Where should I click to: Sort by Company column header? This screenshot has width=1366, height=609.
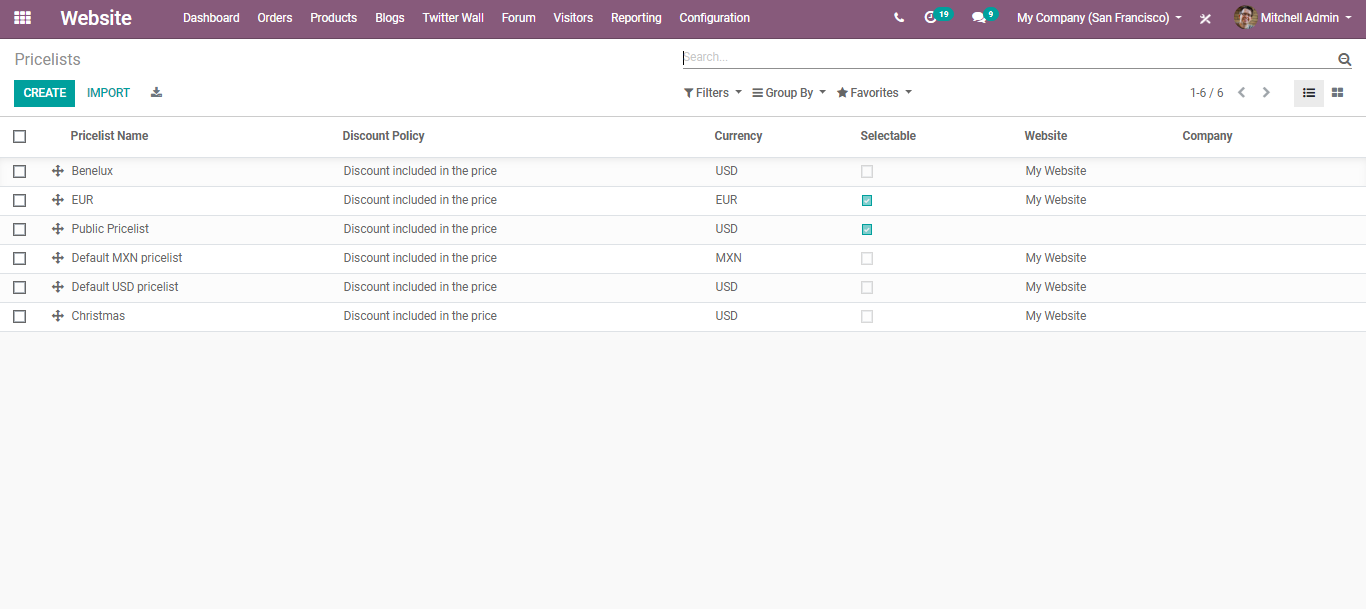[1207, 136]
